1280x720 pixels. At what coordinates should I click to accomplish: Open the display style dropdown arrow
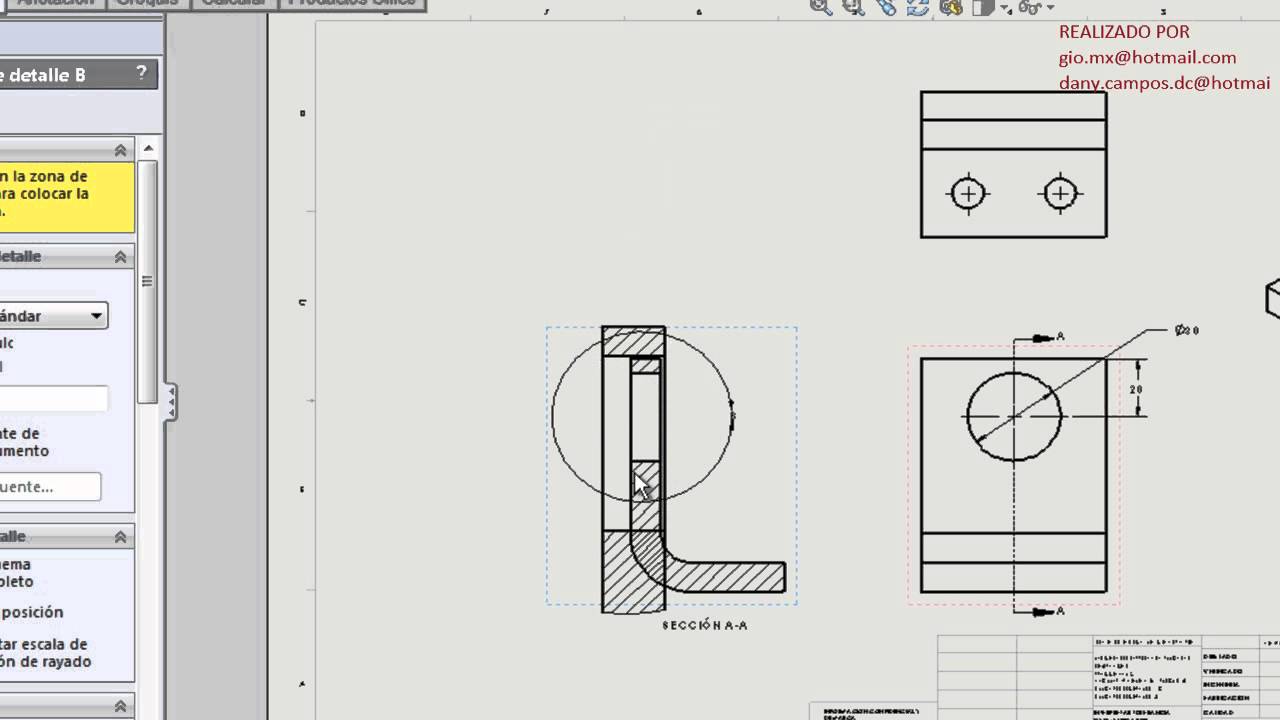coord(1005,8)
